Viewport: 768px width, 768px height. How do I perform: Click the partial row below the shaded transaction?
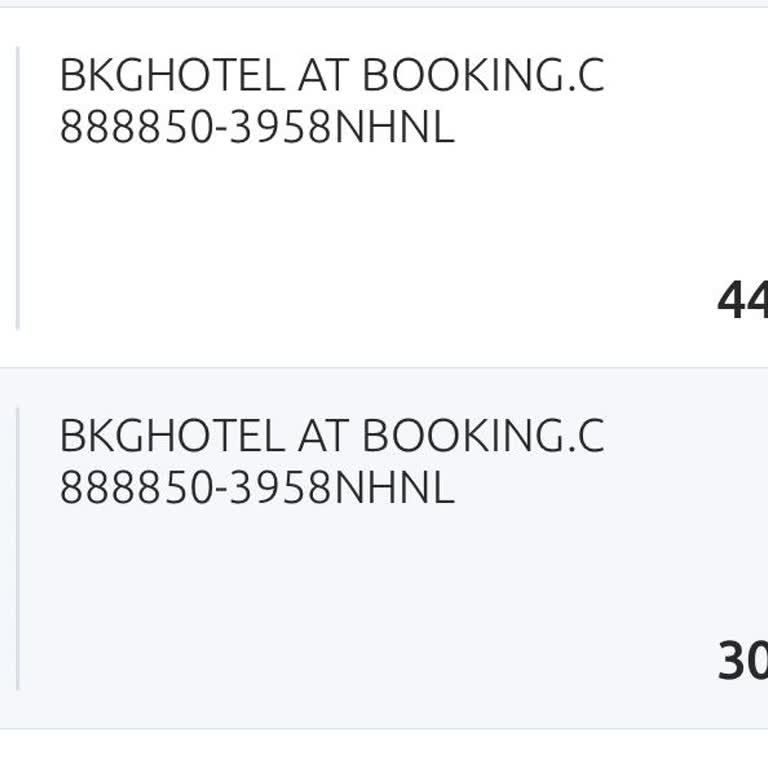(384, 750)
